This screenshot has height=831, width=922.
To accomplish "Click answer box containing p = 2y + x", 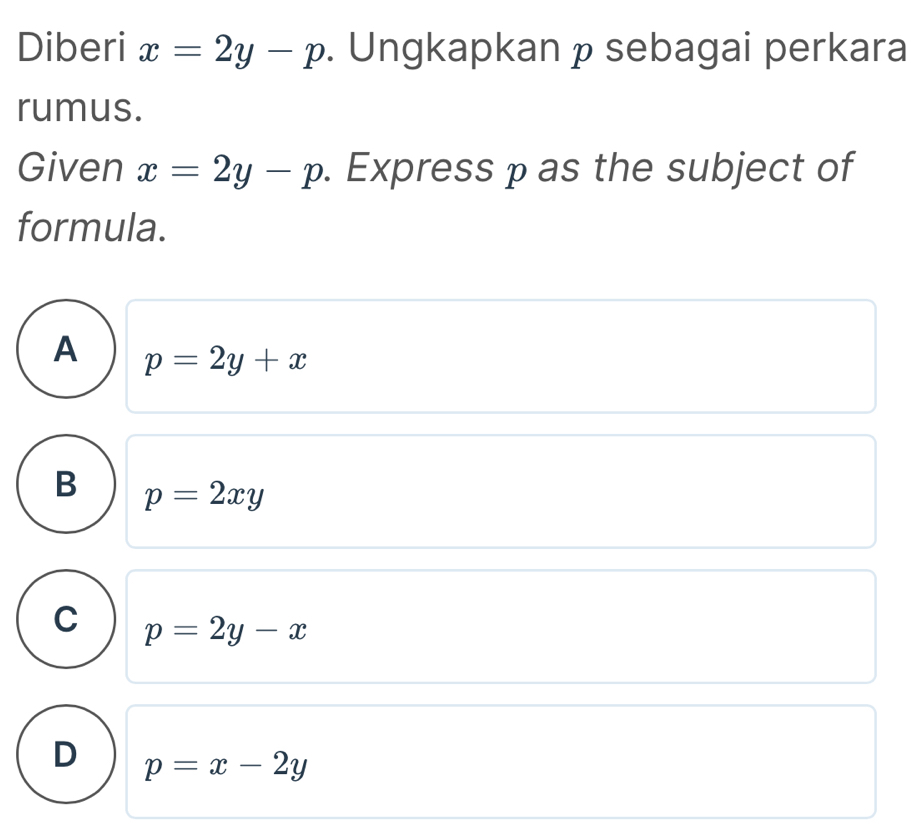I will (x=500, y=356).
